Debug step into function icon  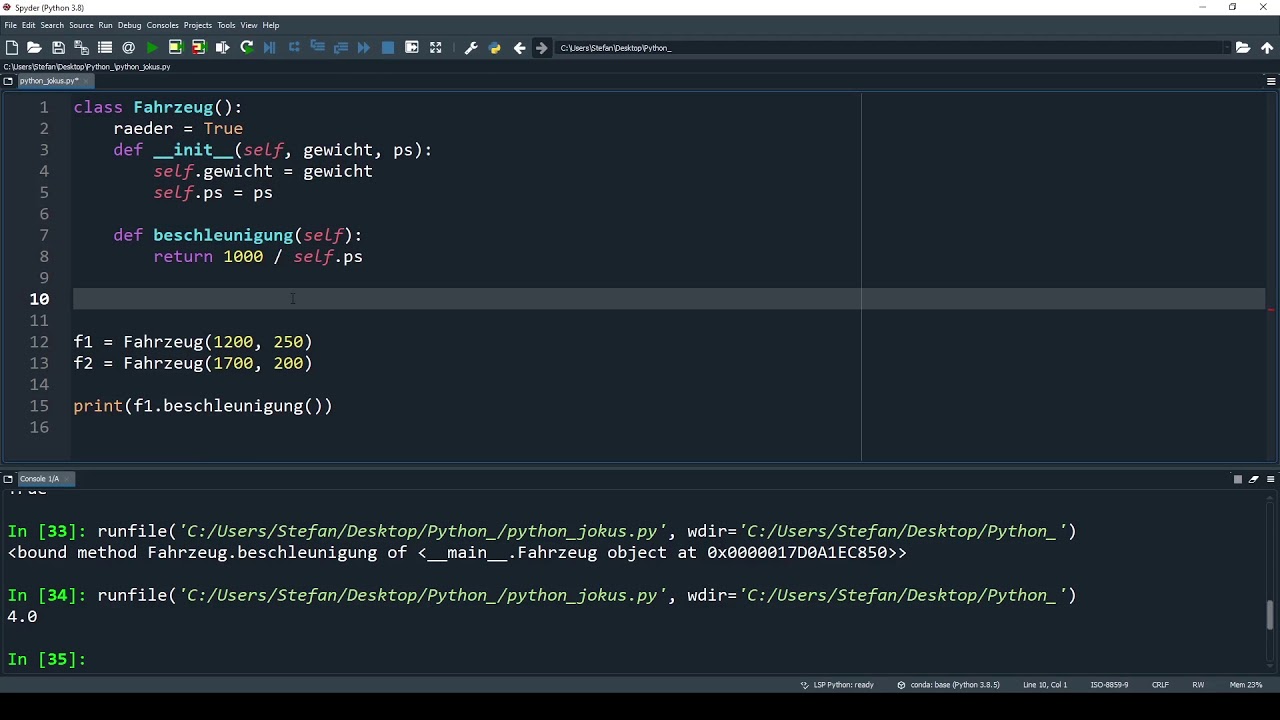pyautogui.click(x=317, y=48)
